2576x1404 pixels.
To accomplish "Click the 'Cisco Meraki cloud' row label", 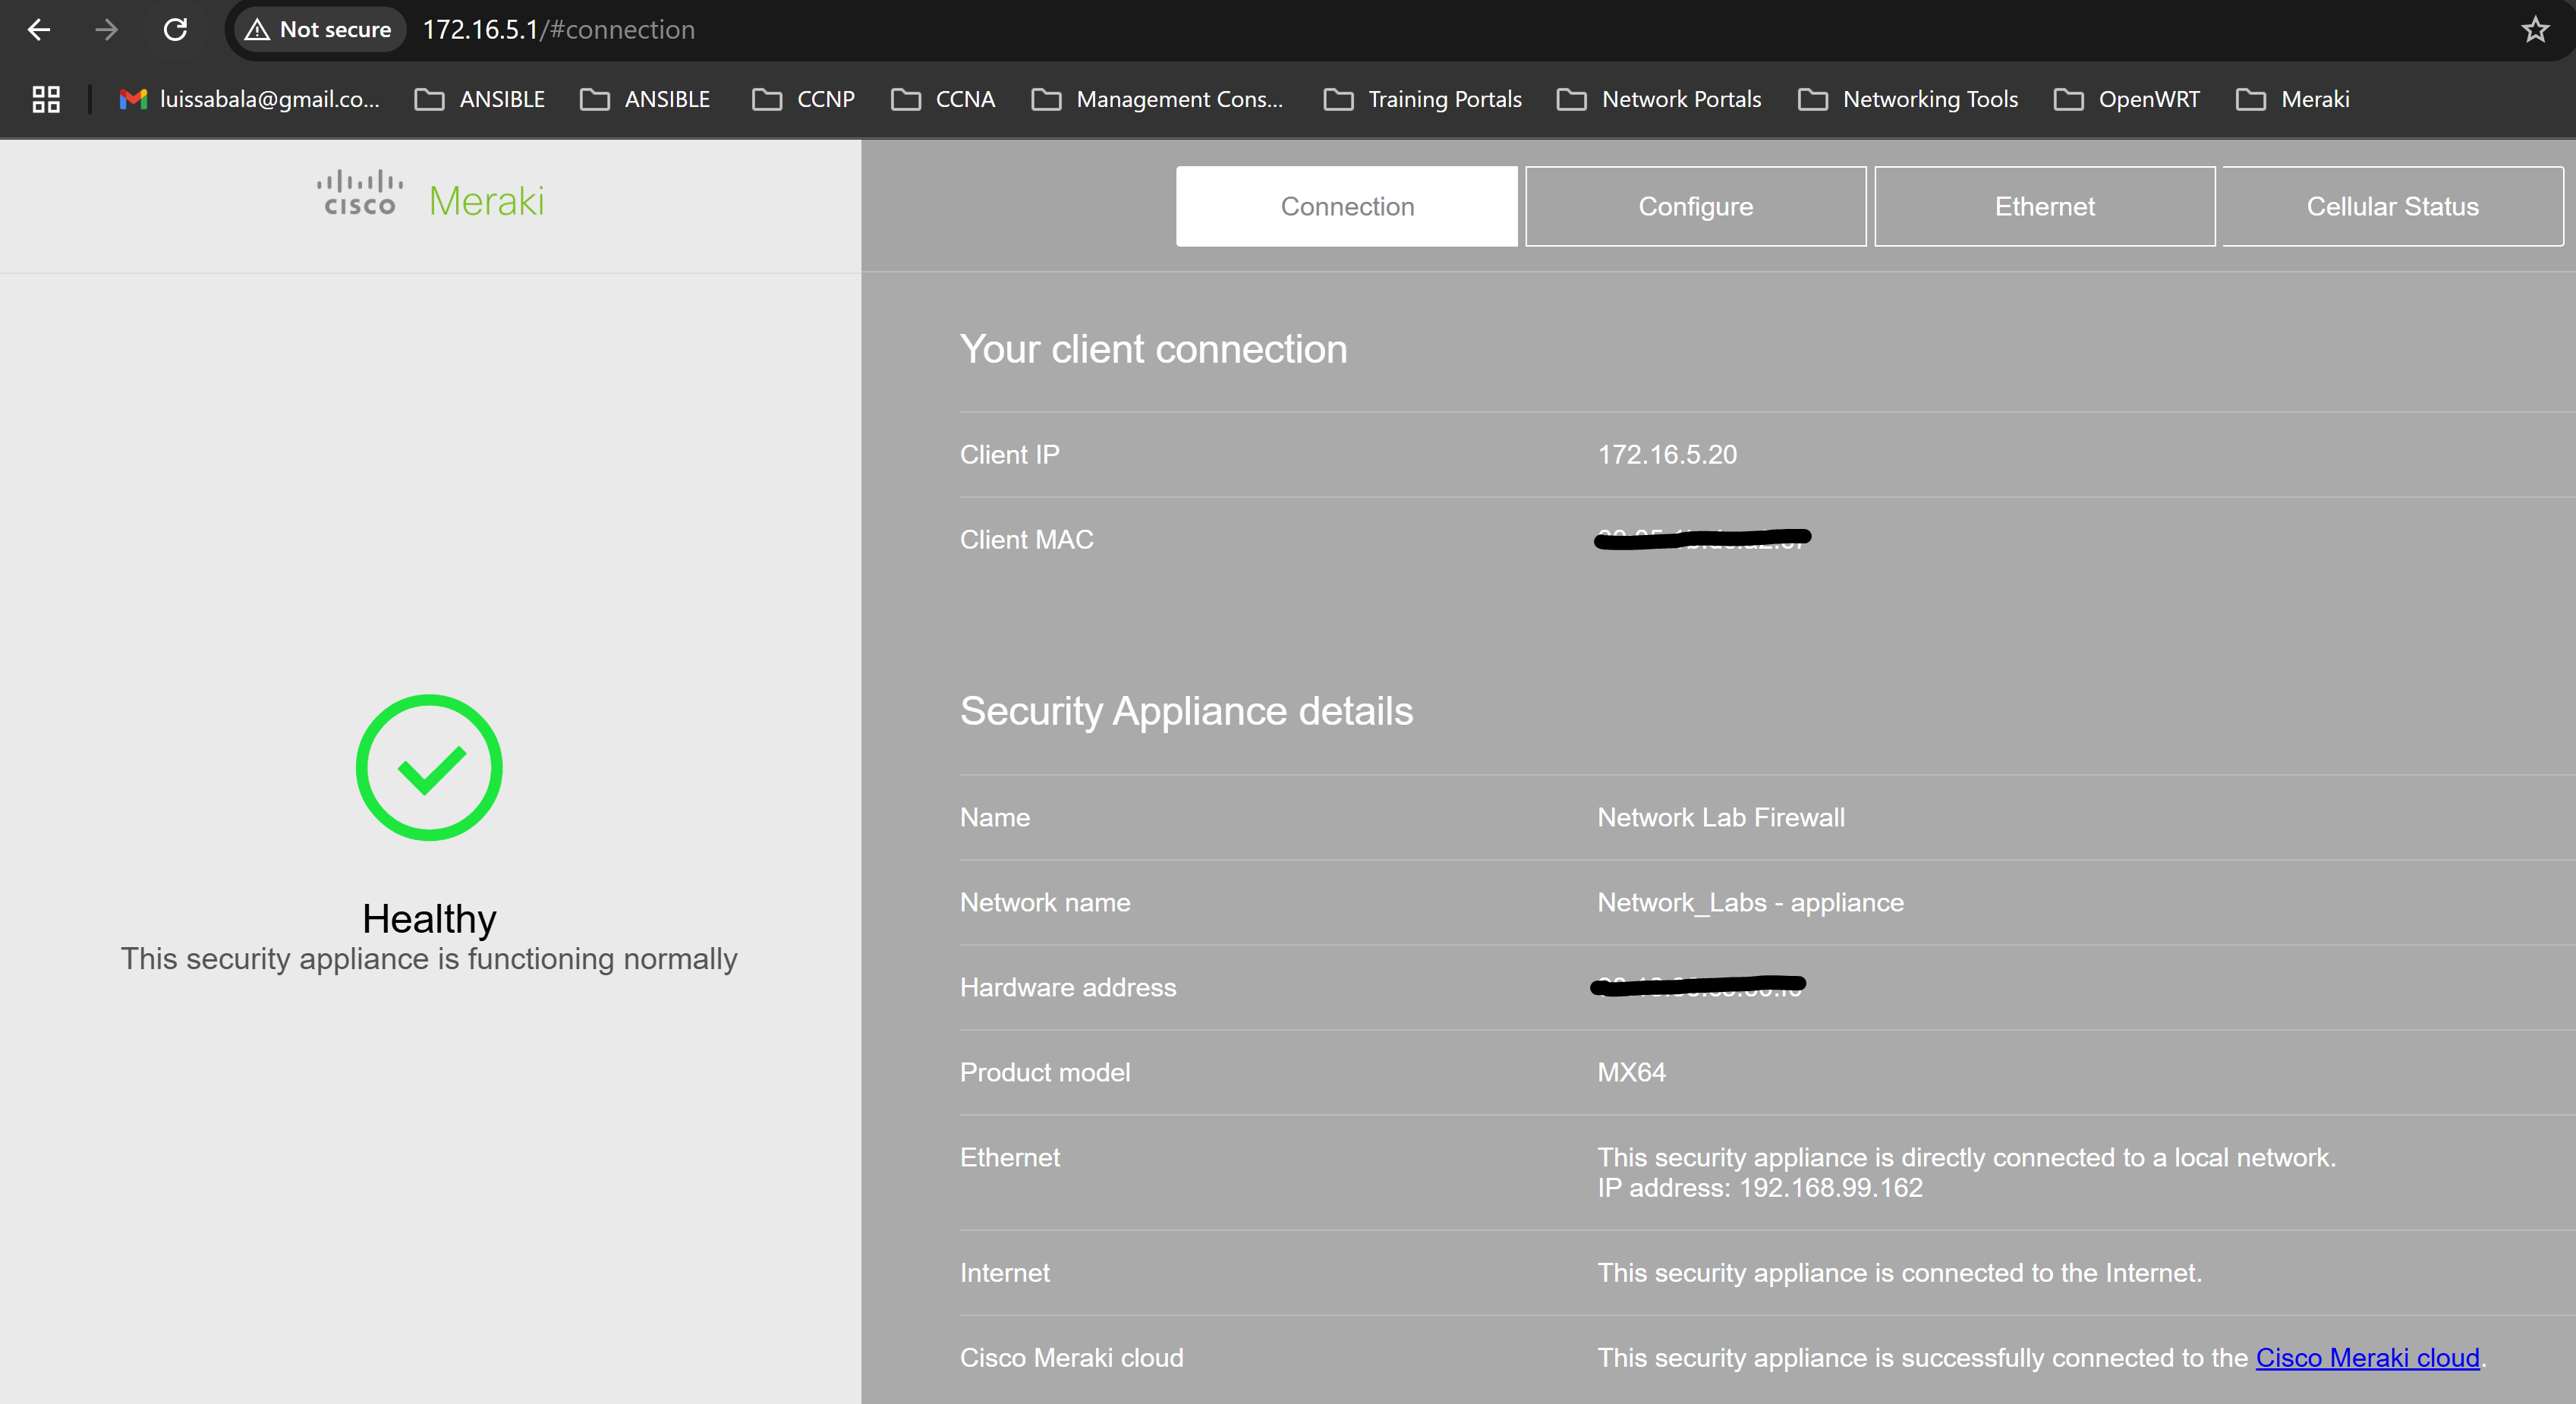I will pyautogui.click(x=1071, y=1357).
